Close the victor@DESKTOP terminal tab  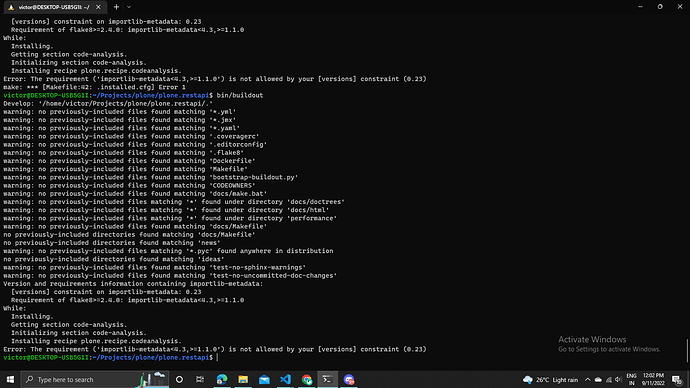pyautogui.click(x=98, y=7)
